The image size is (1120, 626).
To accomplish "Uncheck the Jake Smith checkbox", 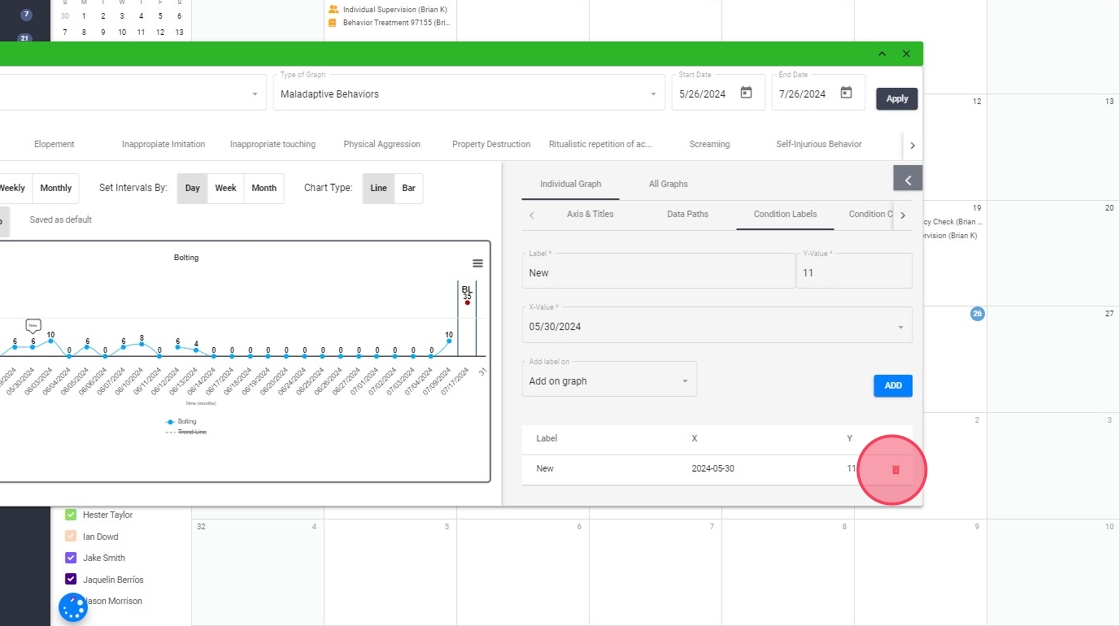I will [71, 558].
